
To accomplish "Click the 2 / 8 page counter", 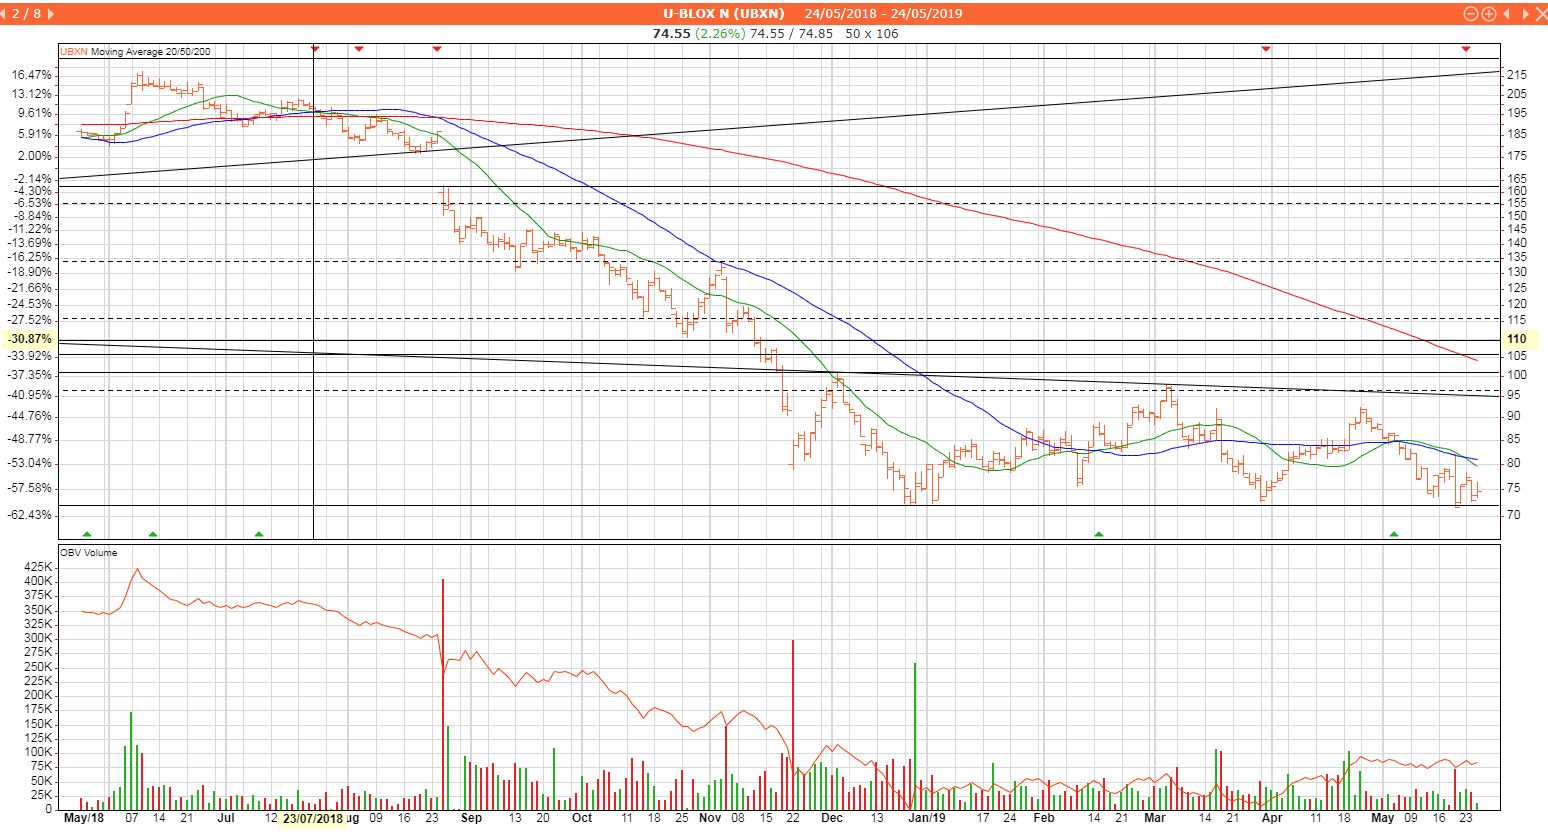I will pos(28,14).
